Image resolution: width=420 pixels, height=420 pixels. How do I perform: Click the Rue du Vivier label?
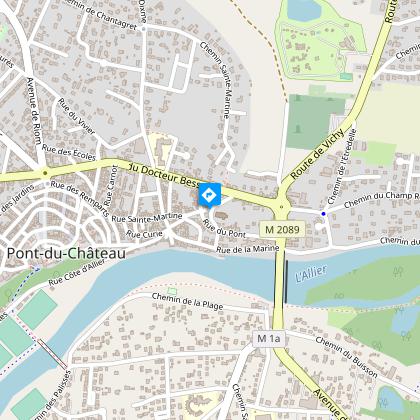click(77, 116)
